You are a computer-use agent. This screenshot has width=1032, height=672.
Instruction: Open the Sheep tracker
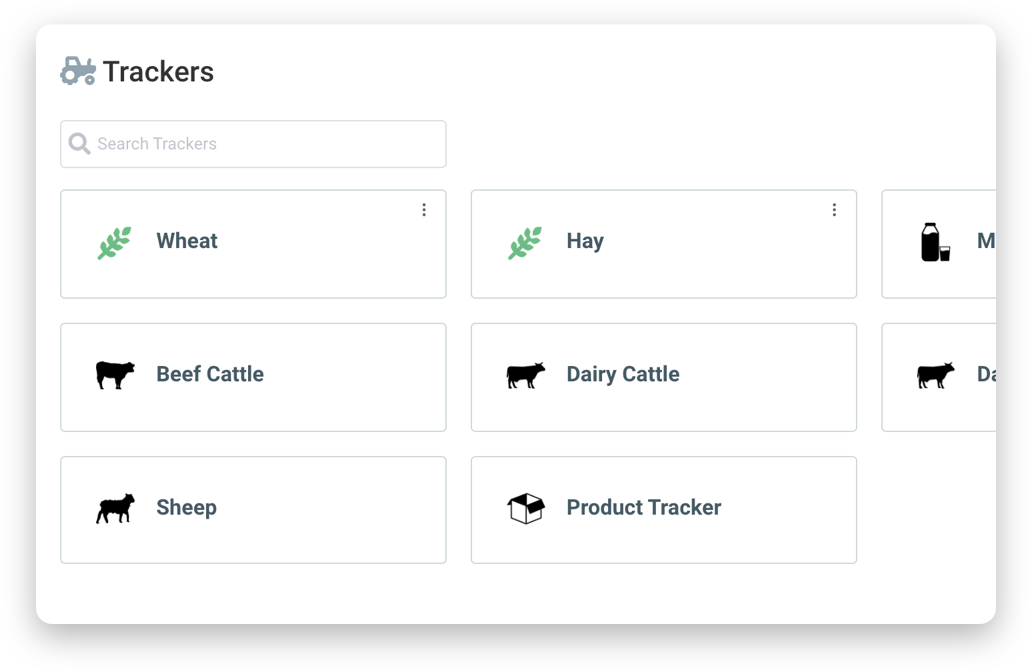coord(253,510)
